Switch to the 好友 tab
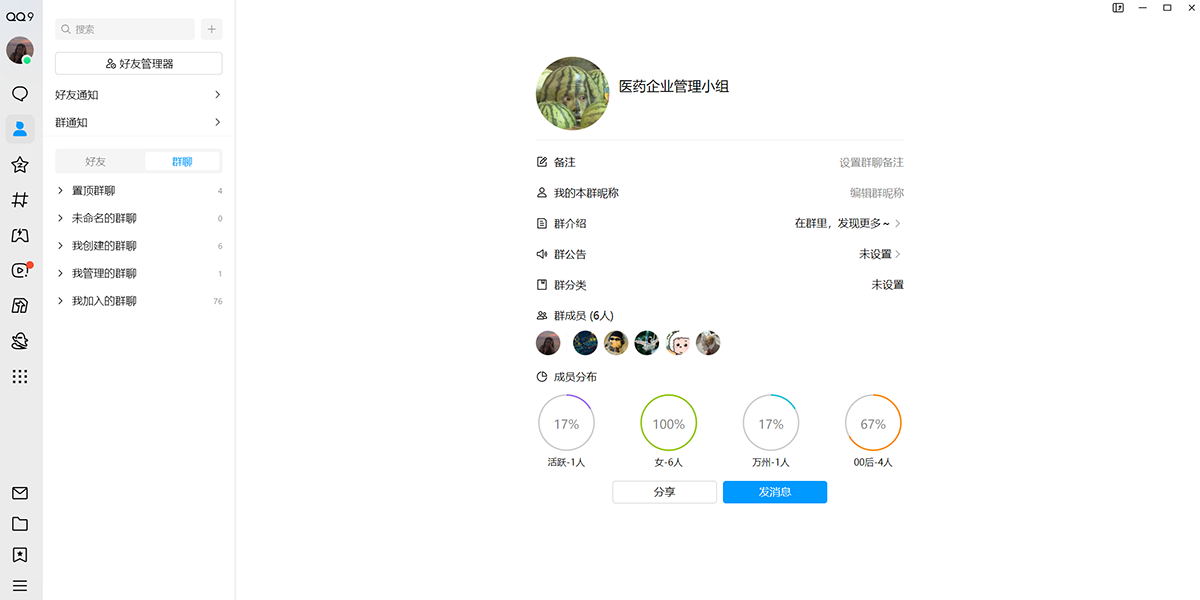The image size is (1200, 600). pos(95,161)
